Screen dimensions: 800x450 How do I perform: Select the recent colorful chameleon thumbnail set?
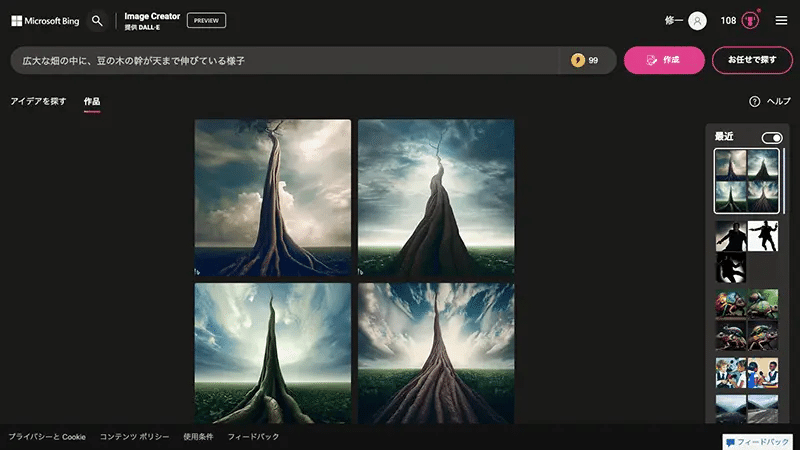746,319
